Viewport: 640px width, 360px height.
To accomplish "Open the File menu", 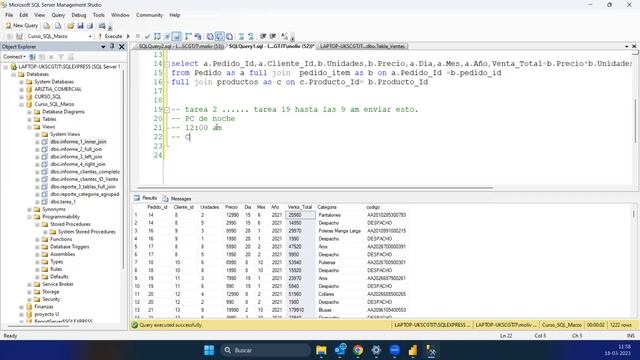I will (x=9, y=15).
